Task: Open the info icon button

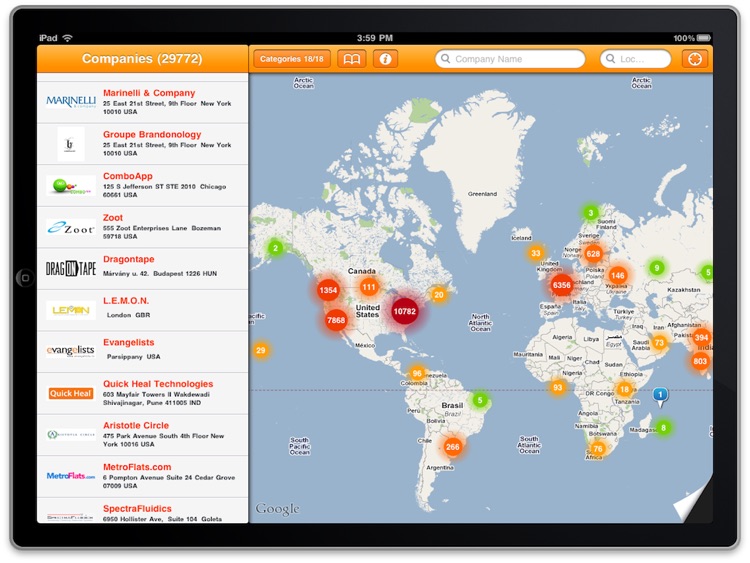Action: tap(386, 59)
